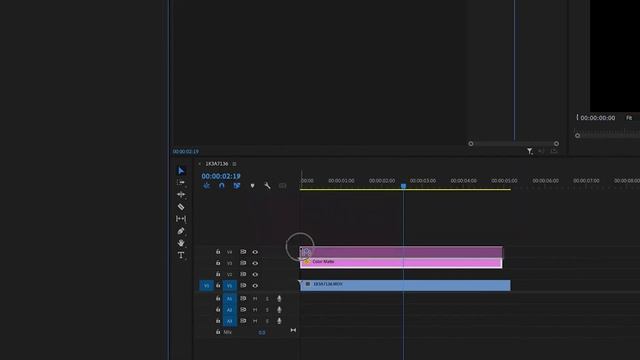Click the voice-over record mic on A3
Screen dimensions: 640x360
[279, 321]
